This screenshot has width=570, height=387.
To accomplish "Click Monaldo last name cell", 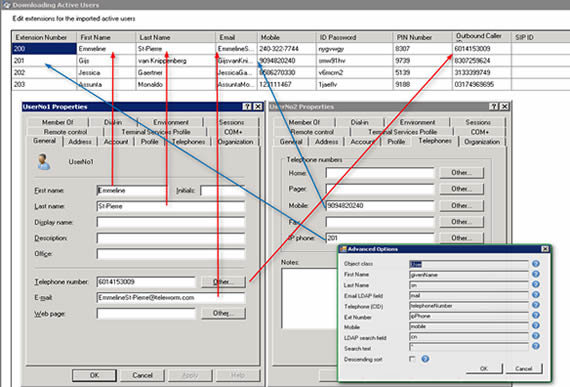I will (x=176, y=84).
